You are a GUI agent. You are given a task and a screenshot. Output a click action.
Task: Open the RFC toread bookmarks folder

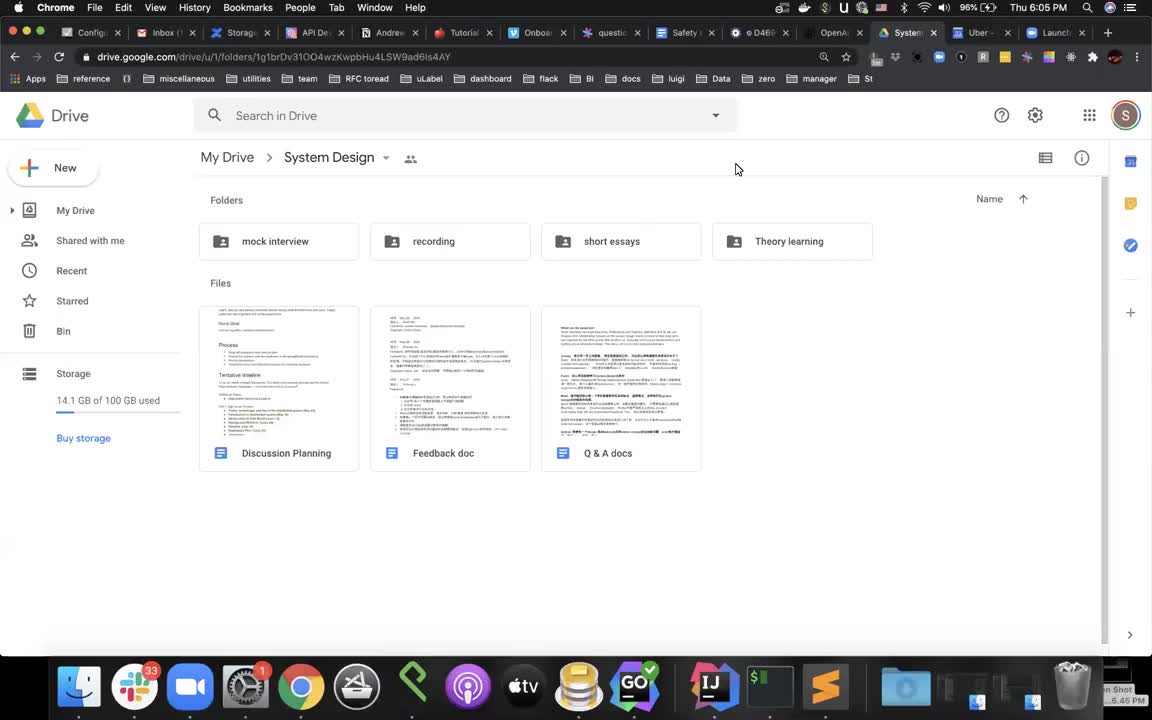[x=359, y=79]
